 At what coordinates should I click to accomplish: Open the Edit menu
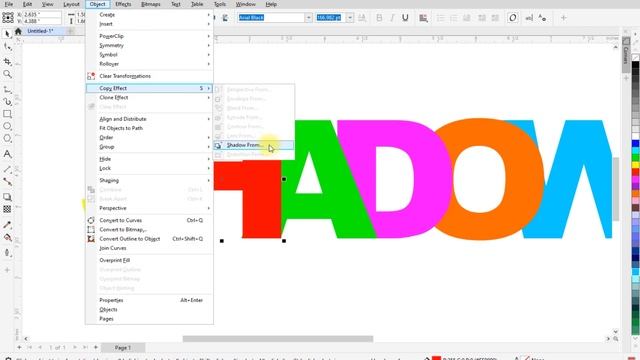(27, 4)
